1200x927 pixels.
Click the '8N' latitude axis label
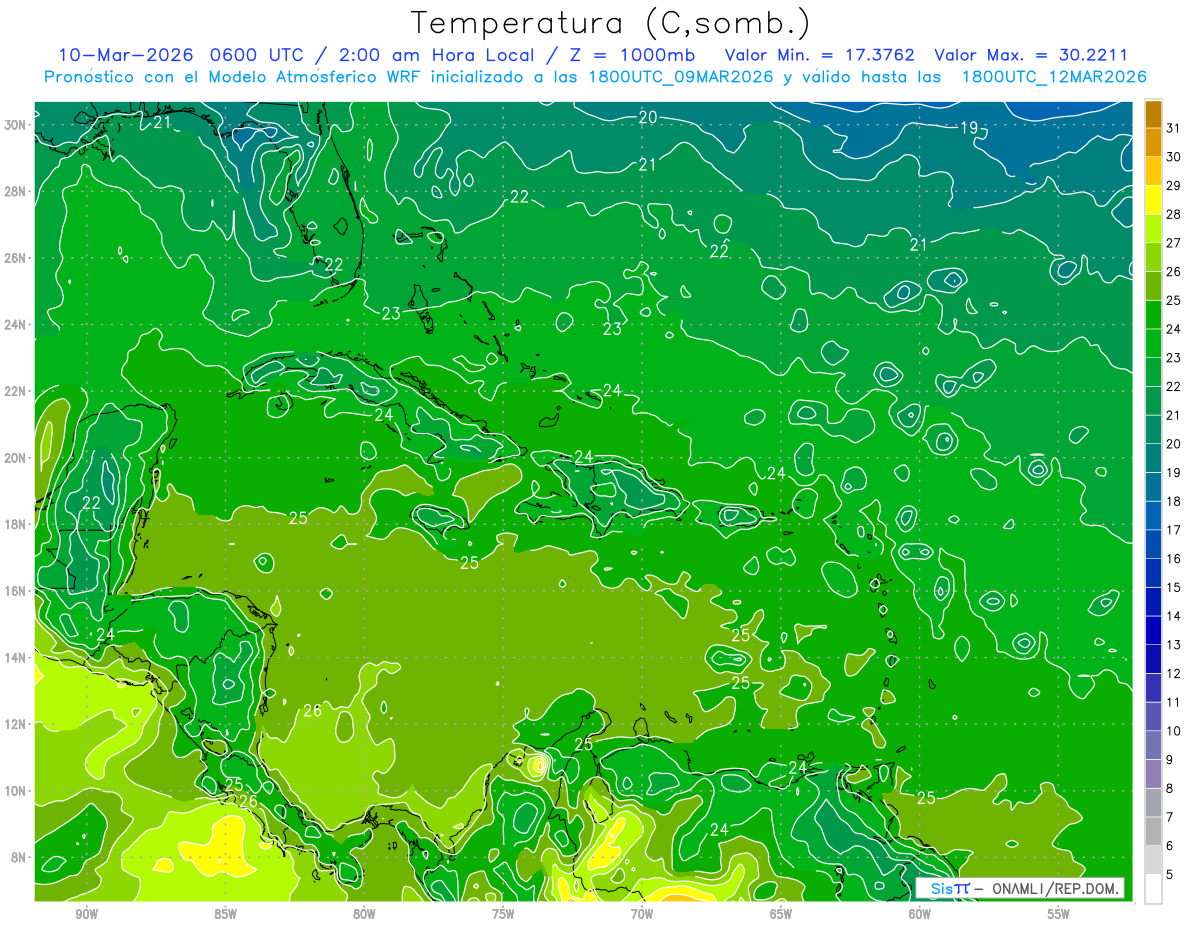(x=19, y=858)
